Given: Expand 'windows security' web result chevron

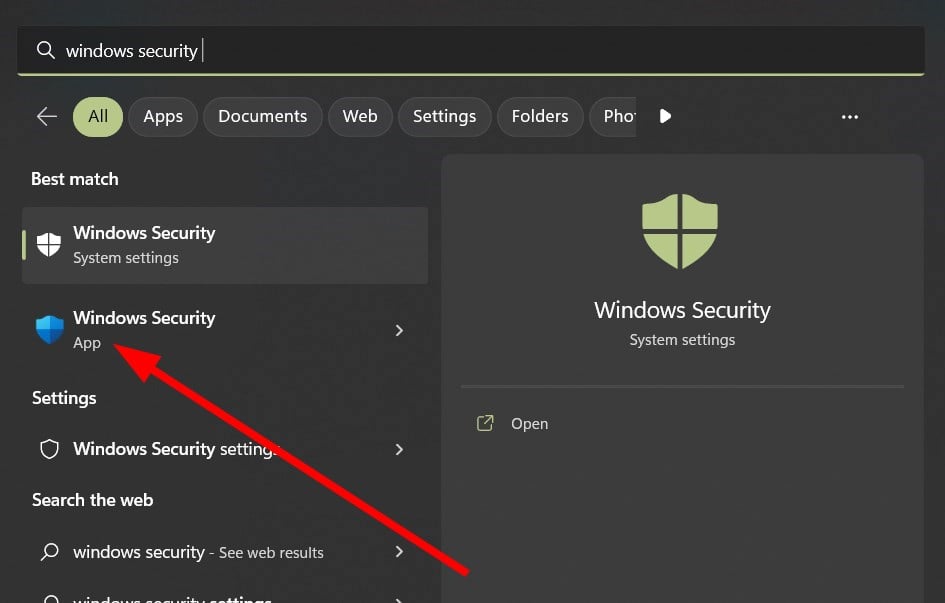Looking at the screenshot, I should click(x=399, y=551).
